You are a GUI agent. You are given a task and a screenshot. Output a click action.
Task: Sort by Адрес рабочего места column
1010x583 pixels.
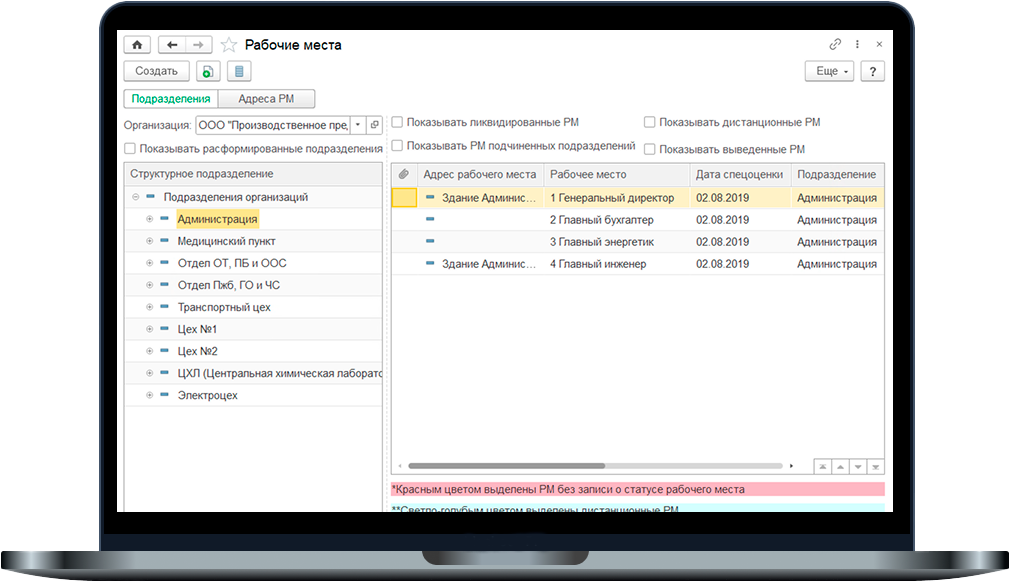pos(479,174)
